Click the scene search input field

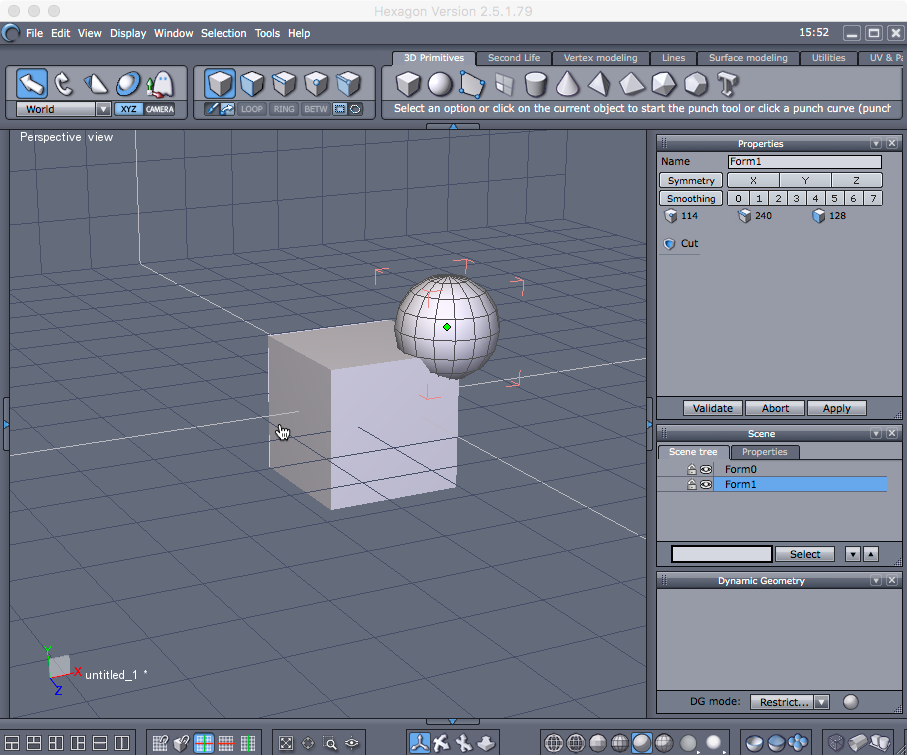pyautogui.click(x=721, y=554)
